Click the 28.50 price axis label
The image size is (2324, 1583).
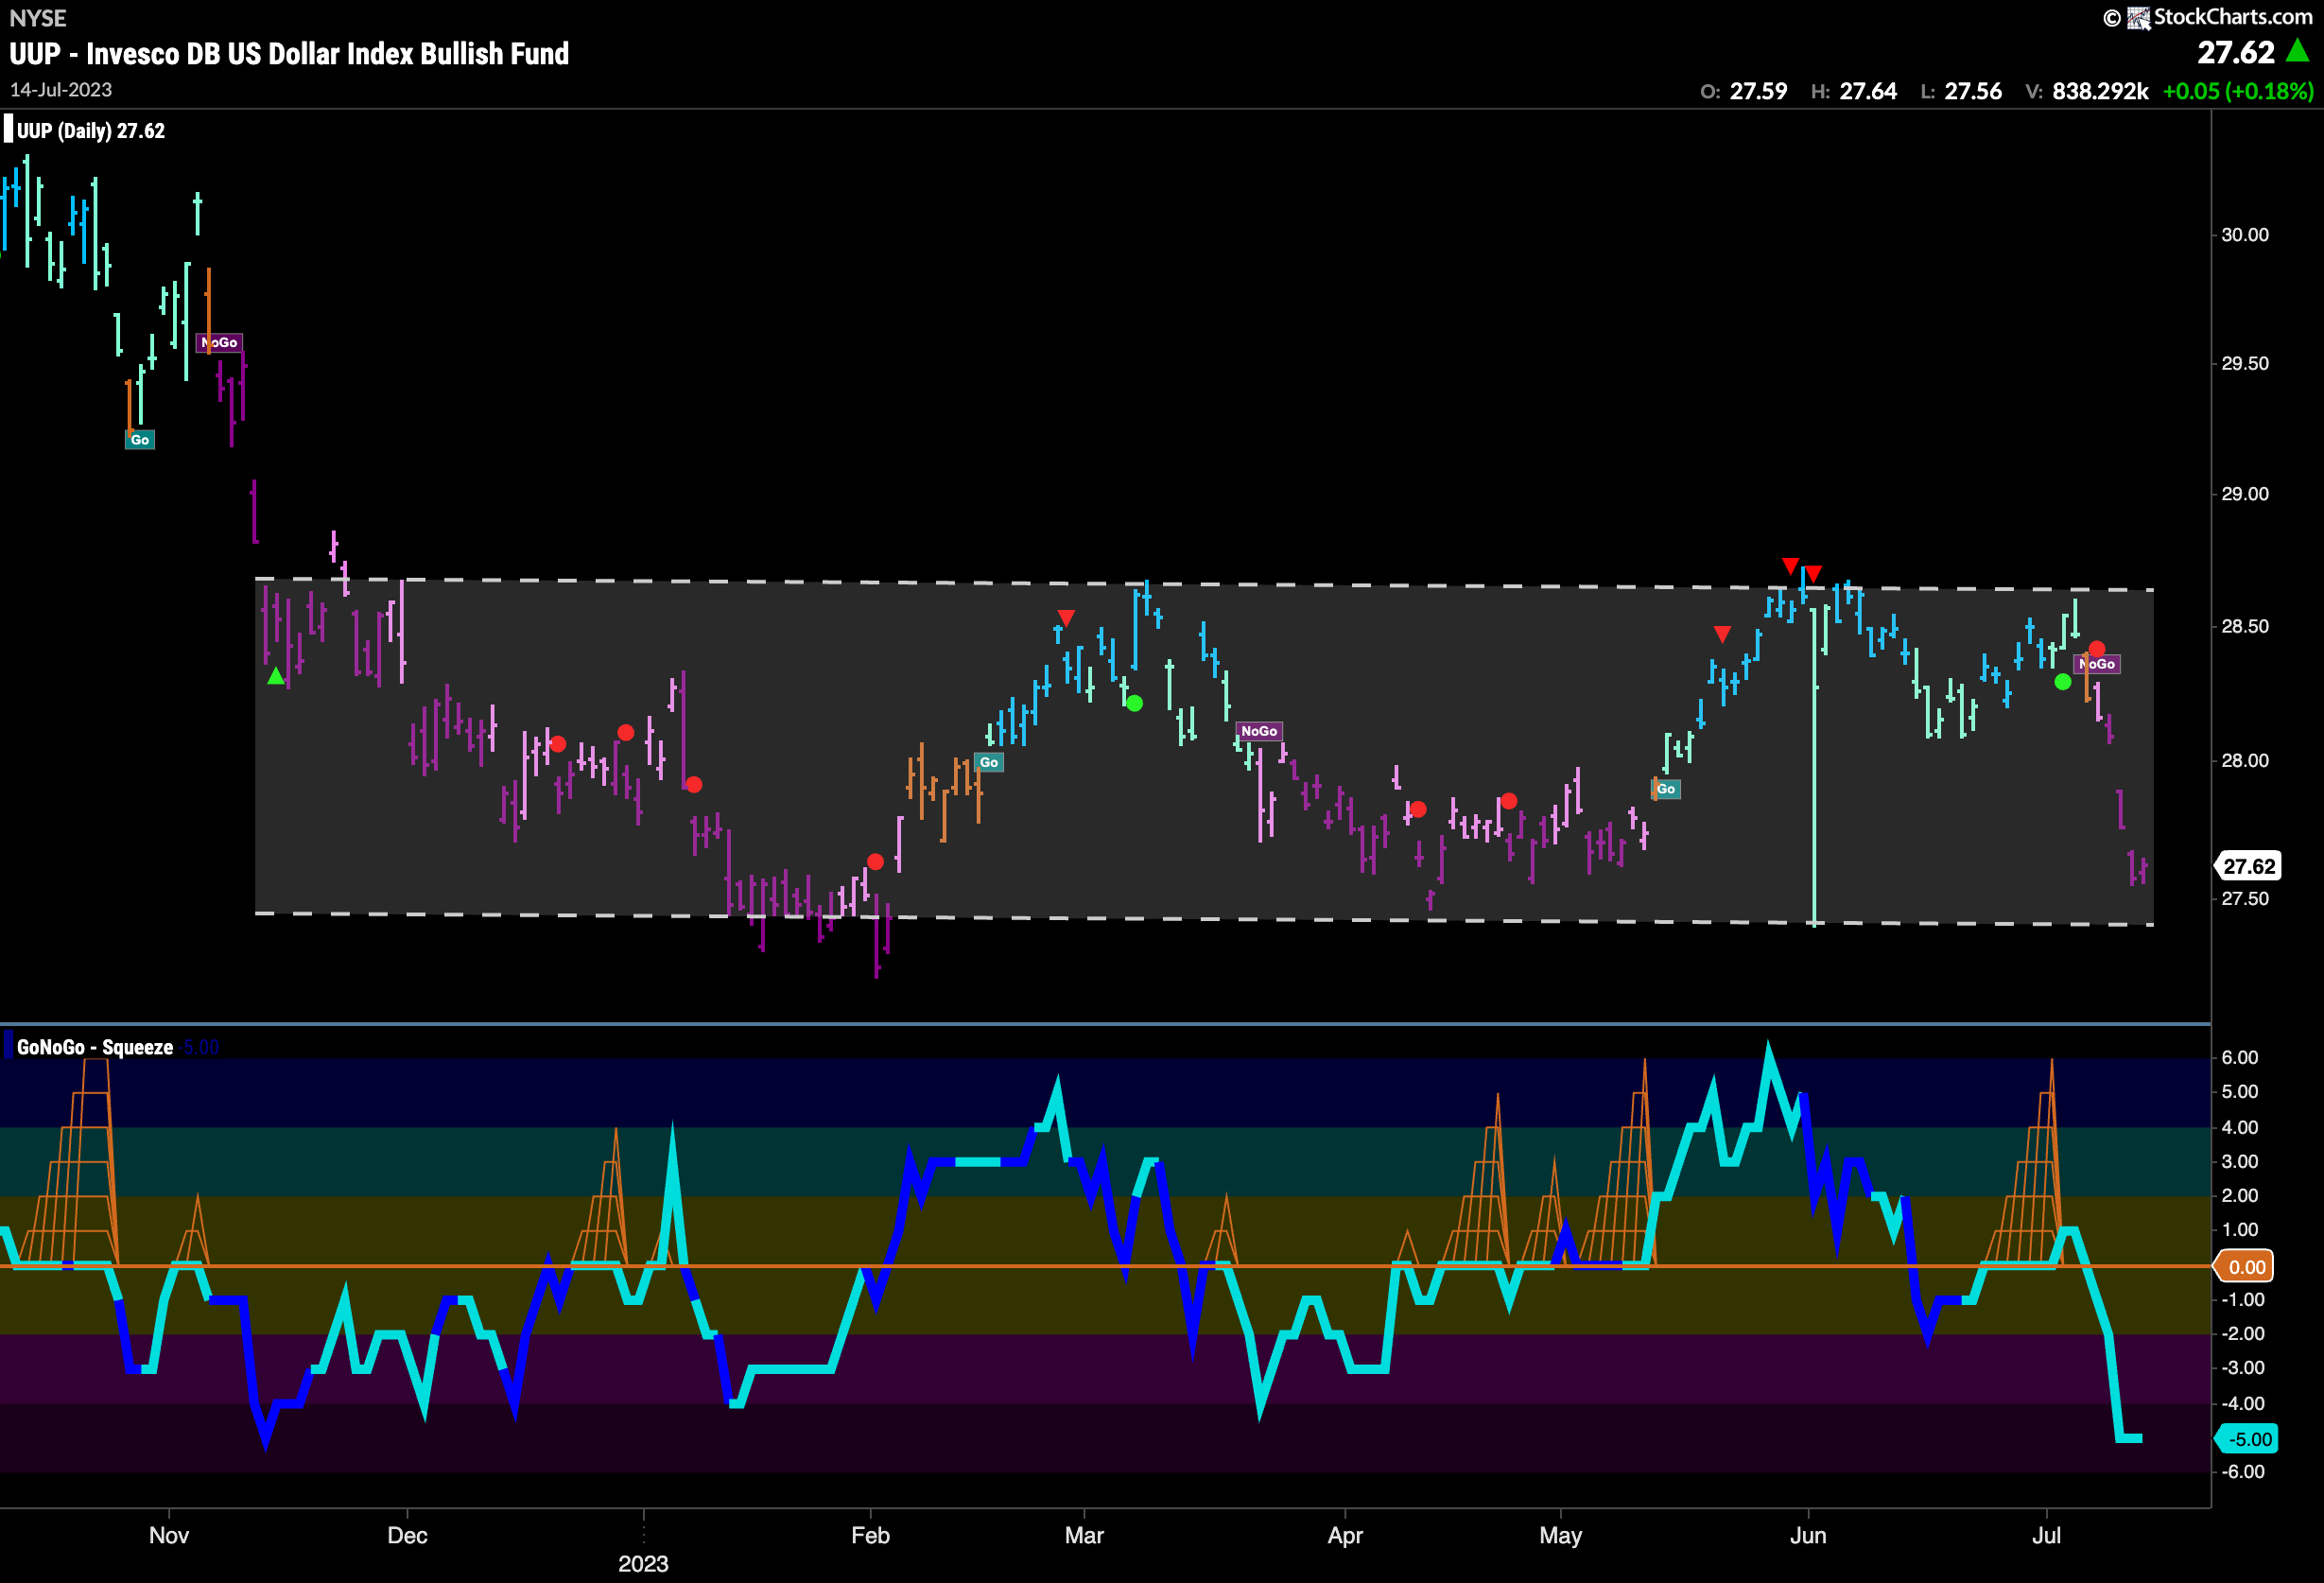click(2245, 627)
